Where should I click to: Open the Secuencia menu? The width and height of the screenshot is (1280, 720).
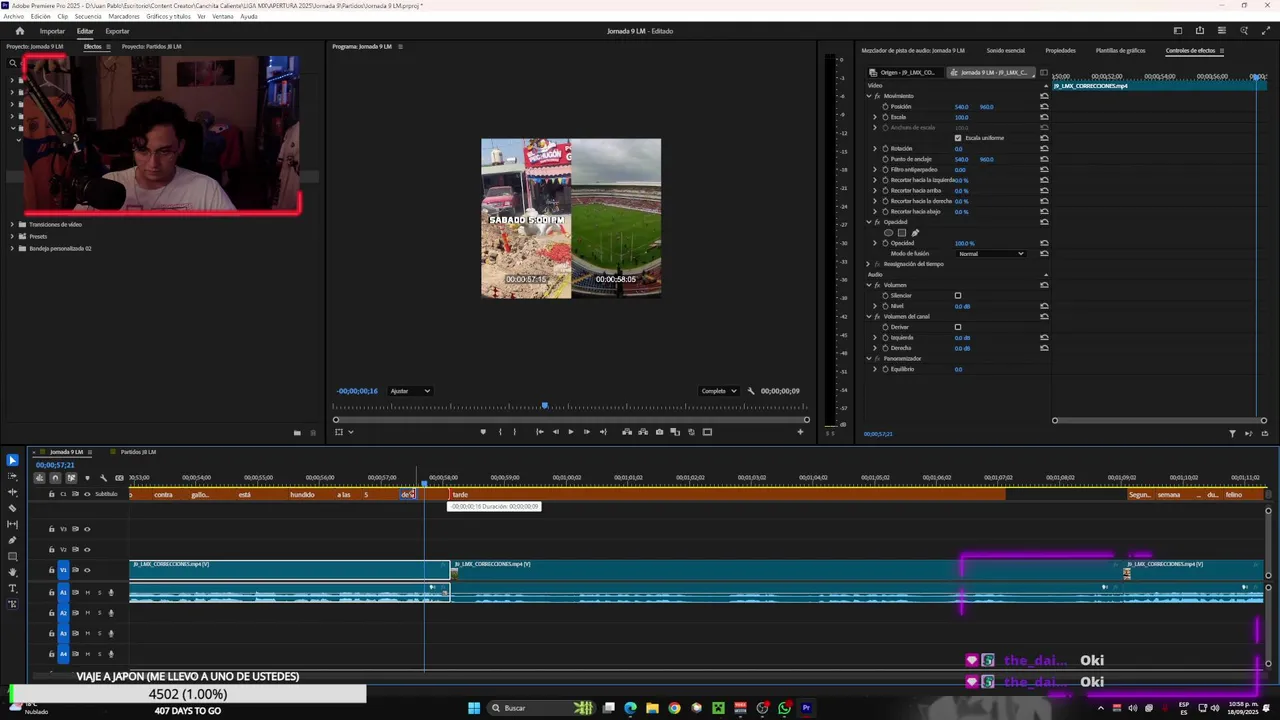pyautogui.click(x=88, y=17)
